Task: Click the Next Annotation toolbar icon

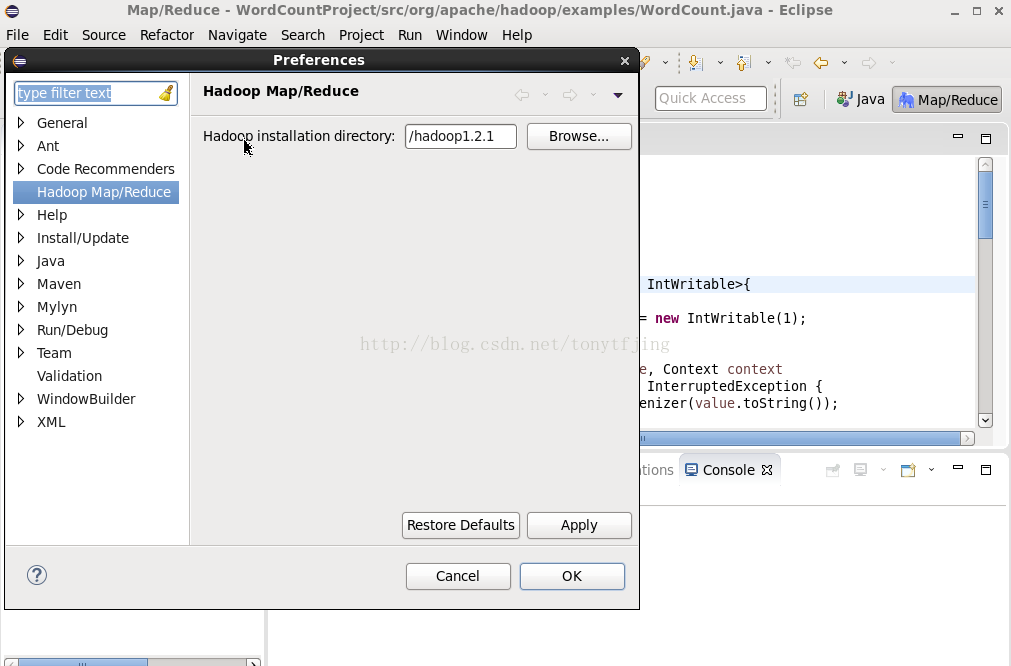Action: (696, 63)
